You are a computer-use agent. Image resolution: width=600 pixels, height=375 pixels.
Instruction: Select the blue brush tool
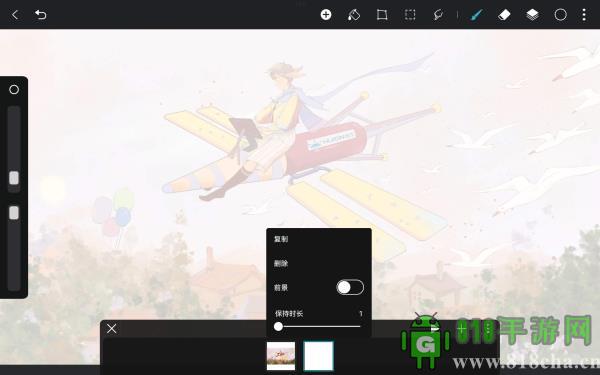(476, 15)
